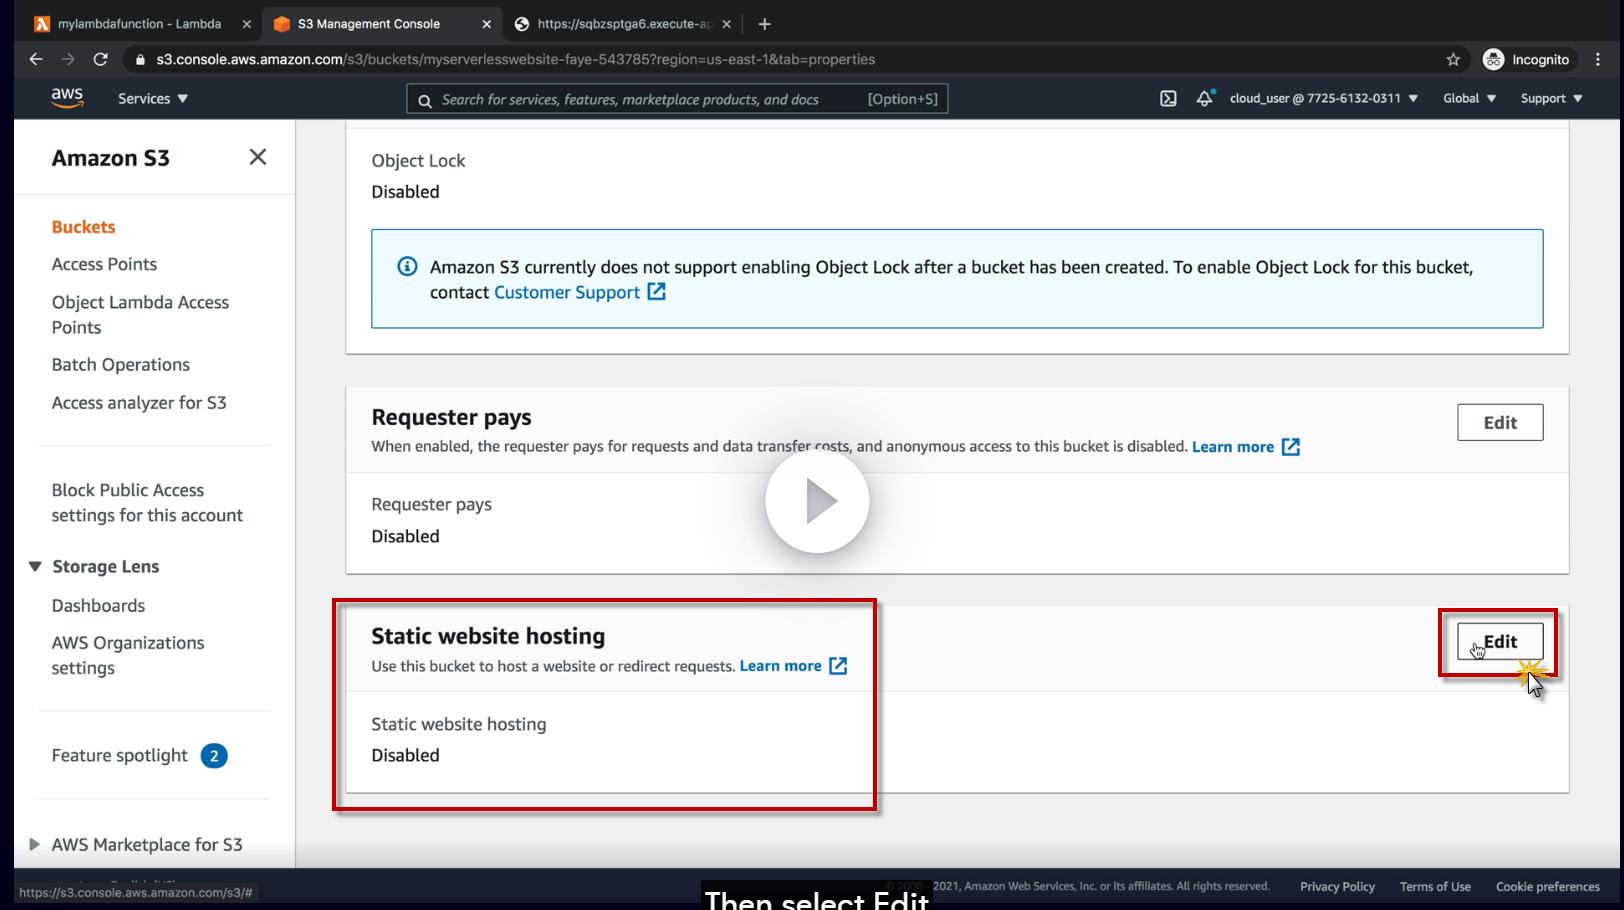Open the notifications bell icon

[x=1205, y=98]
